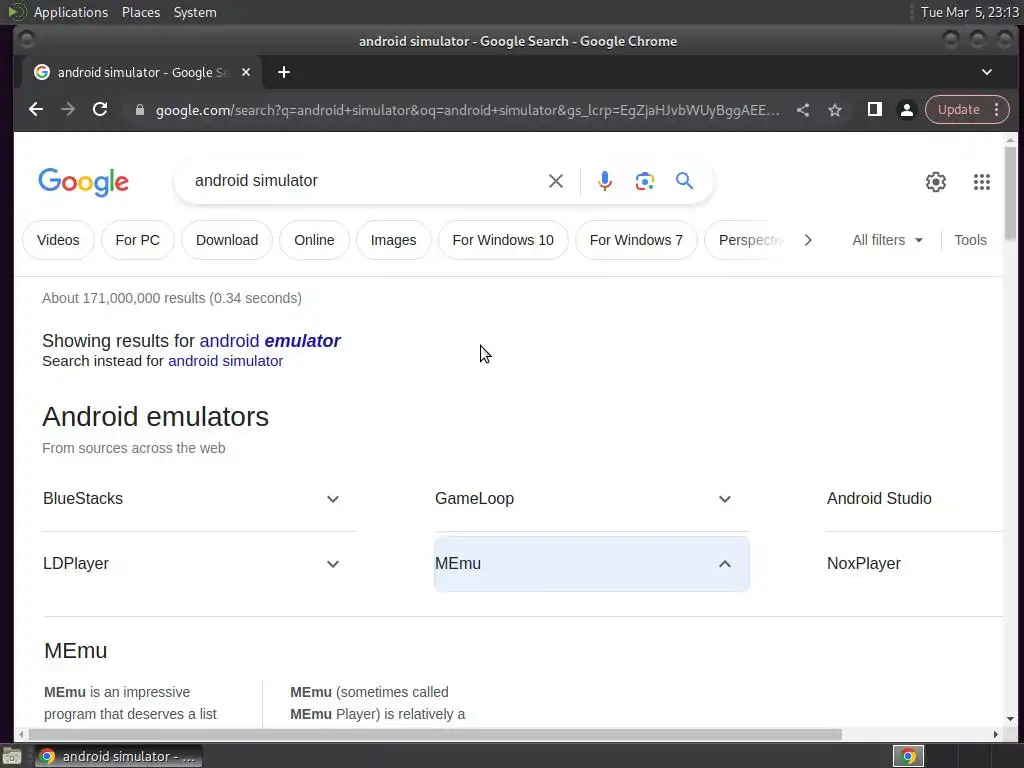Viewport: 1024px width, 768px height.
Task: Click the show desktop icon in taskbar
Action: pyautogui.click(x=12, y=756)
